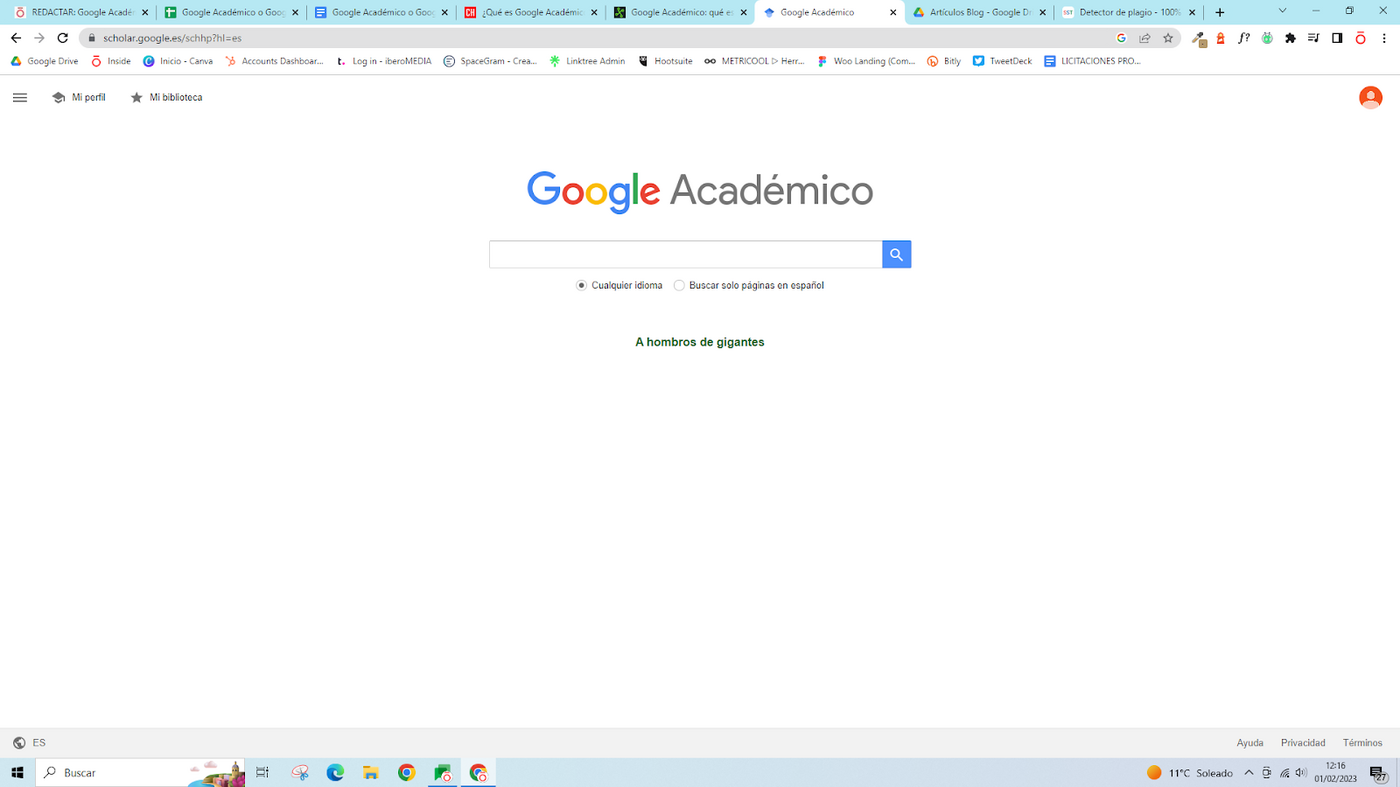Go back to the previous page
Screen dimensions: 1400x787
pos(16,38)
